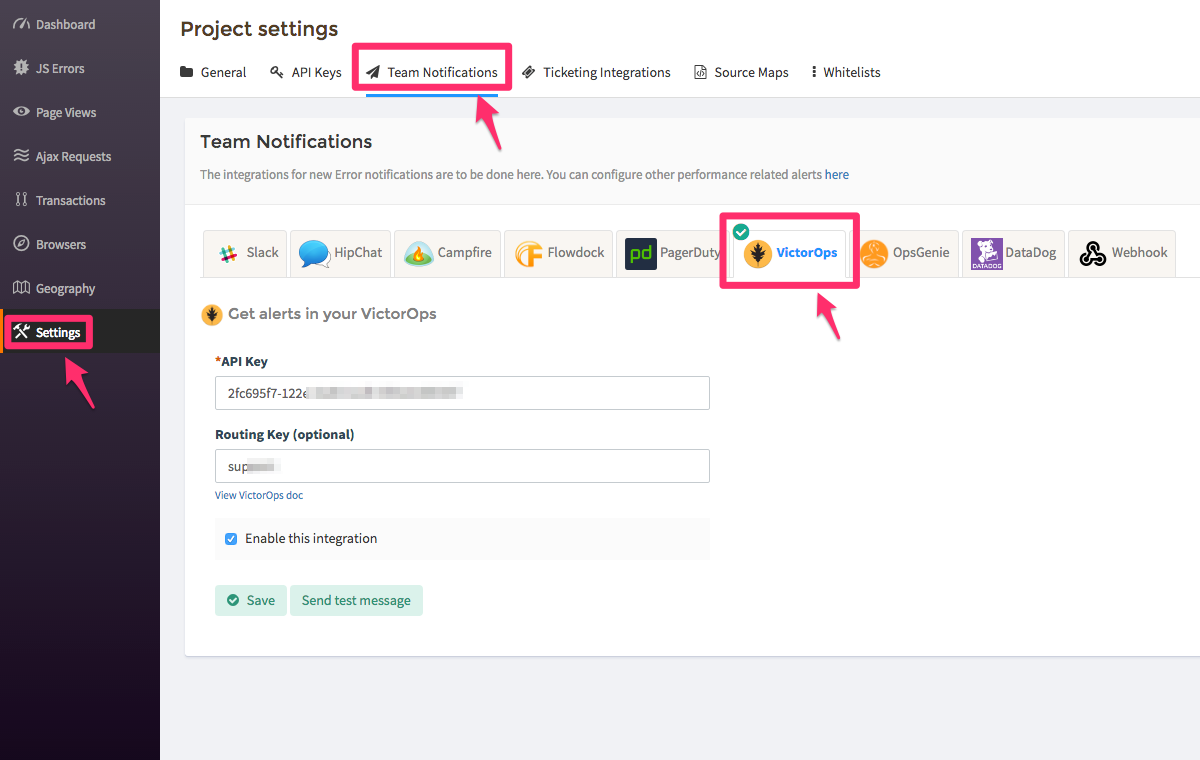Click the OpsGenie logo icon

(874, 254)
